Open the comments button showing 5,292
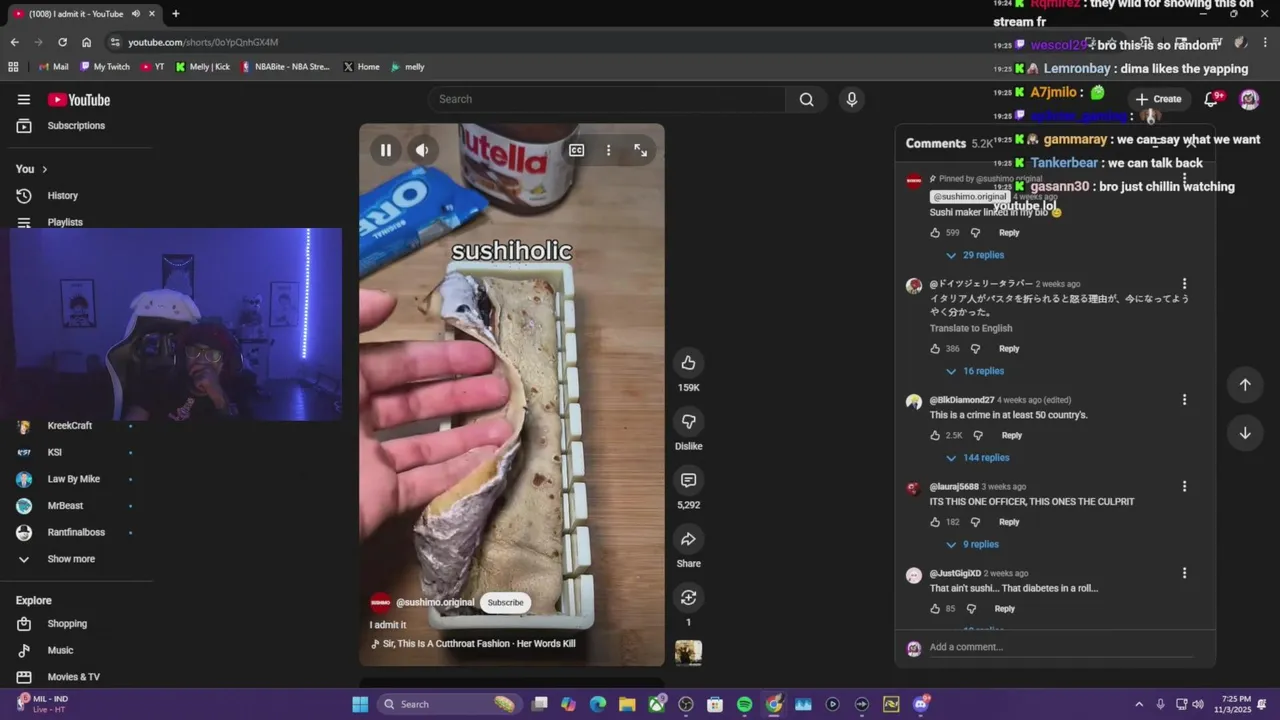Viewport: 1280px width, 720px height. [x=688, y=480]
